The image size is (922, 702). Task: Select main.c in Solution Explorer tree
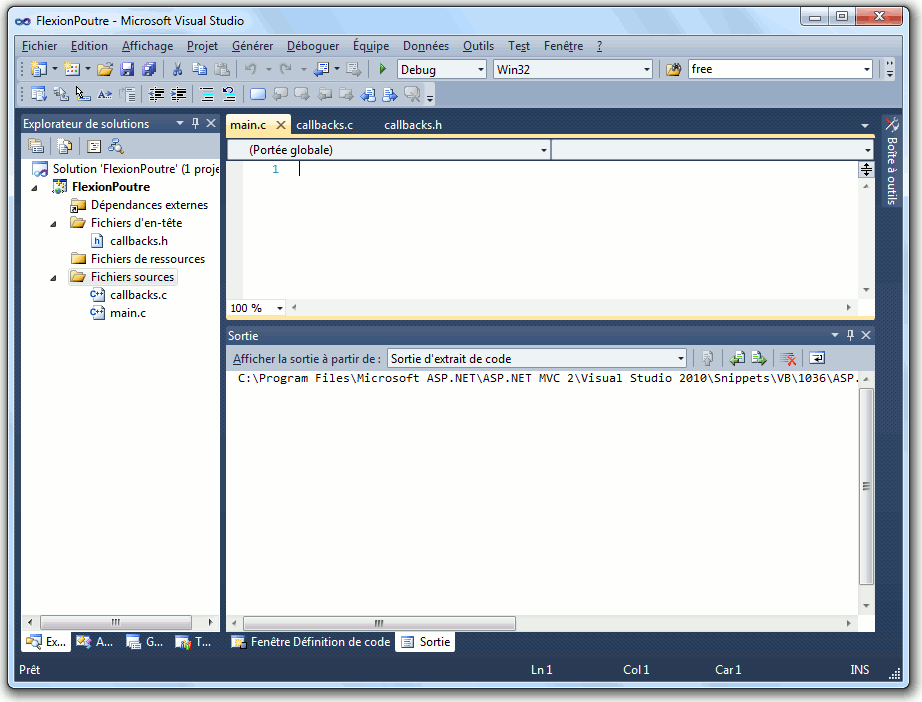pyautogui.click(x=128, y=313)
